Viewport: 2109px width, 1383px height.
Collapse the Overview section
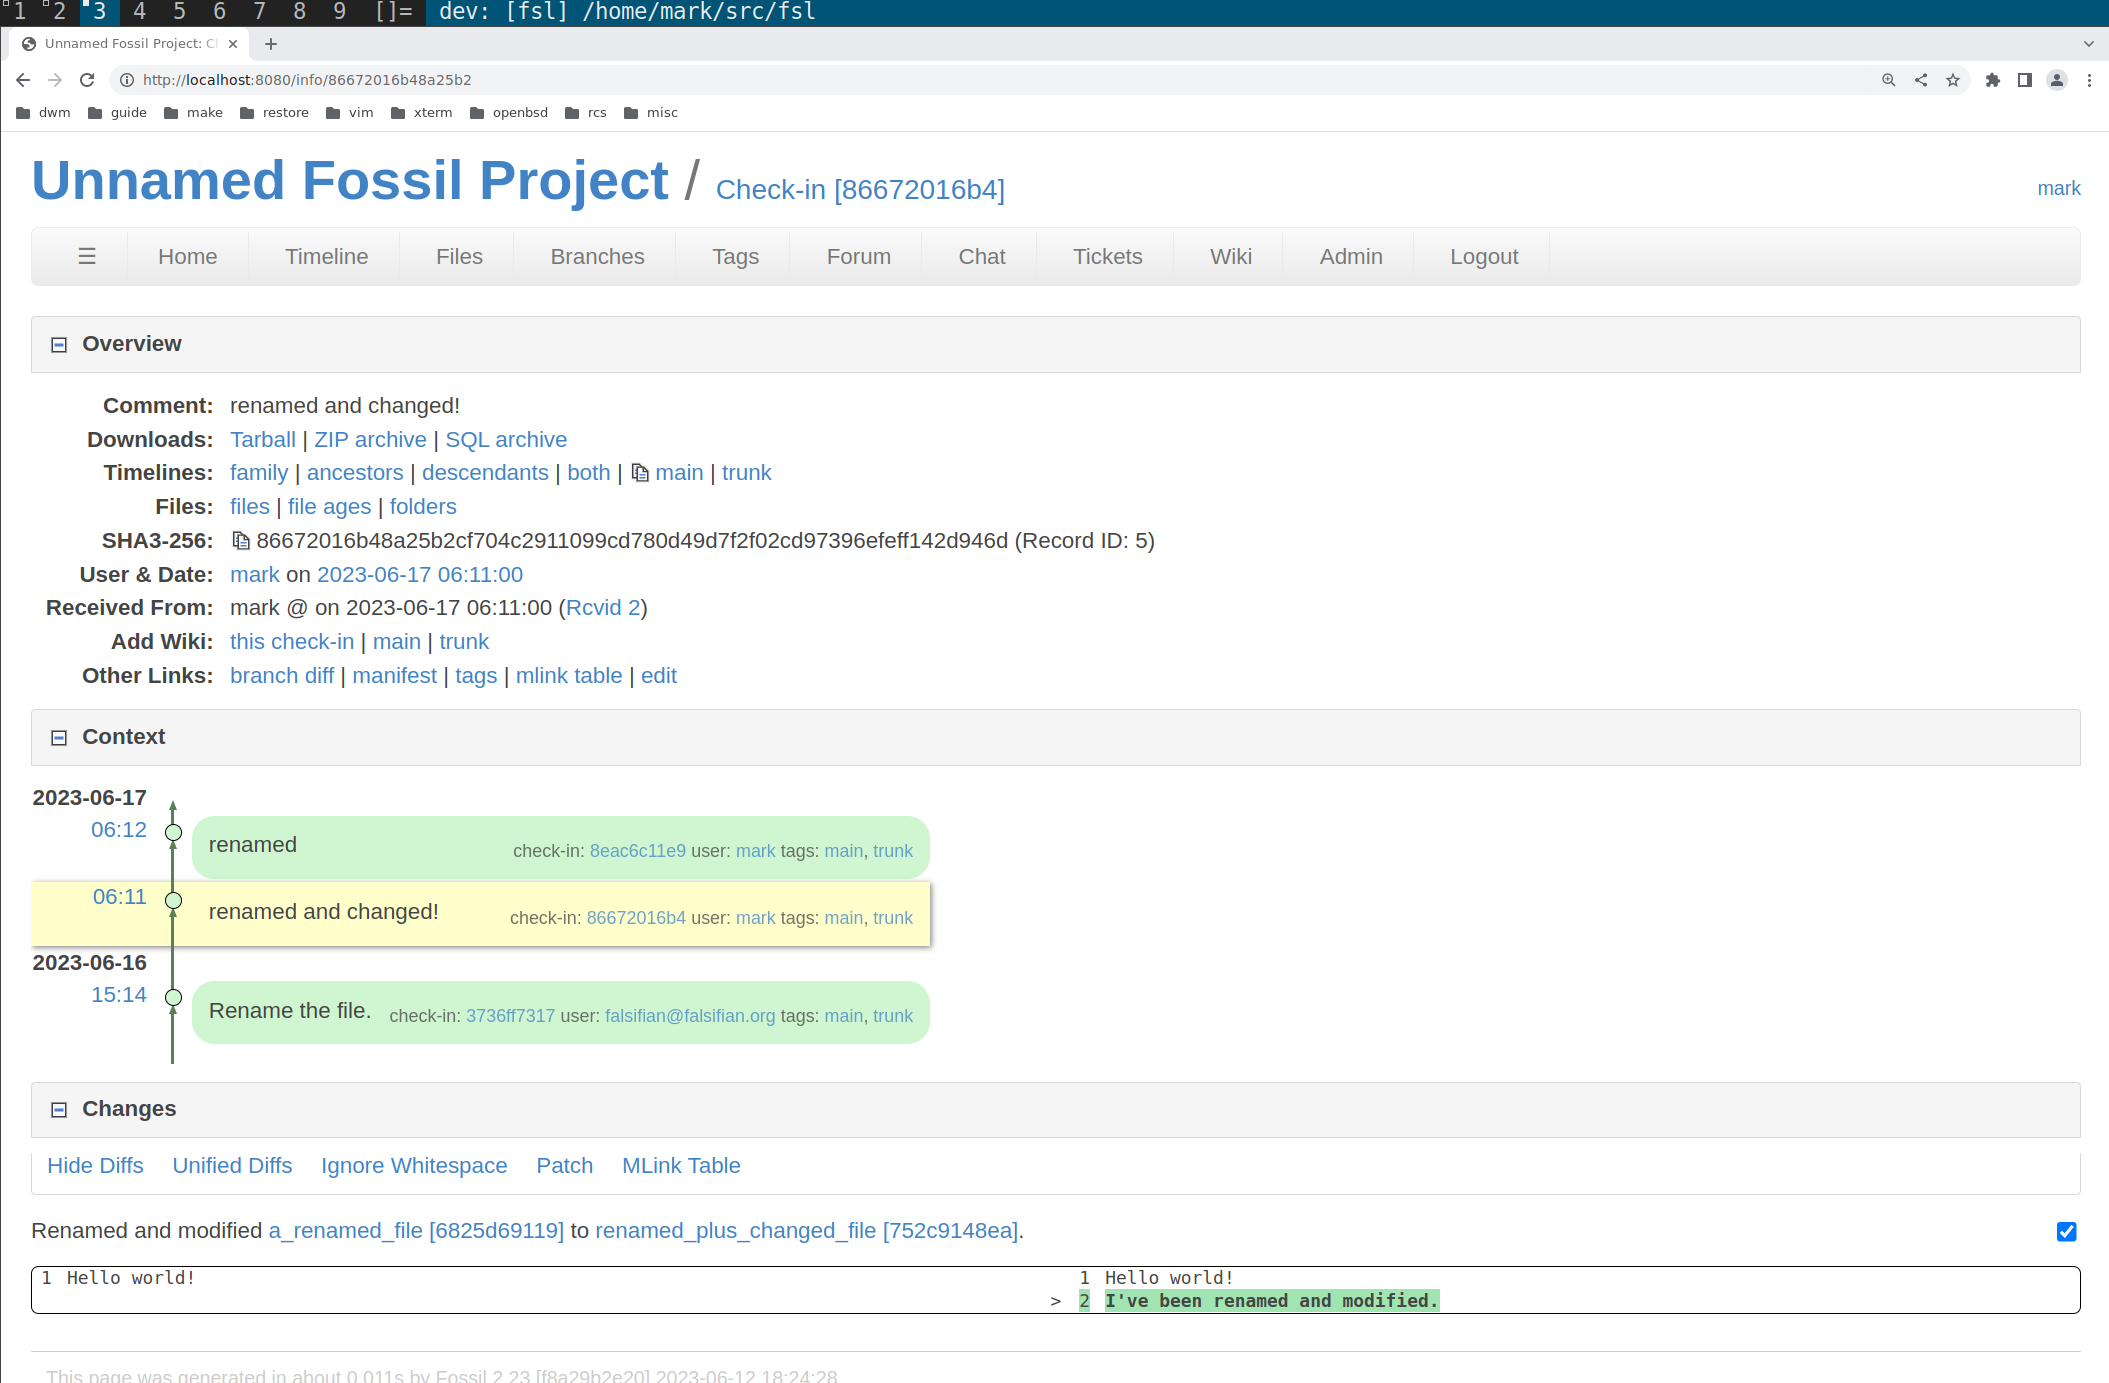click(x=59, y=344)
